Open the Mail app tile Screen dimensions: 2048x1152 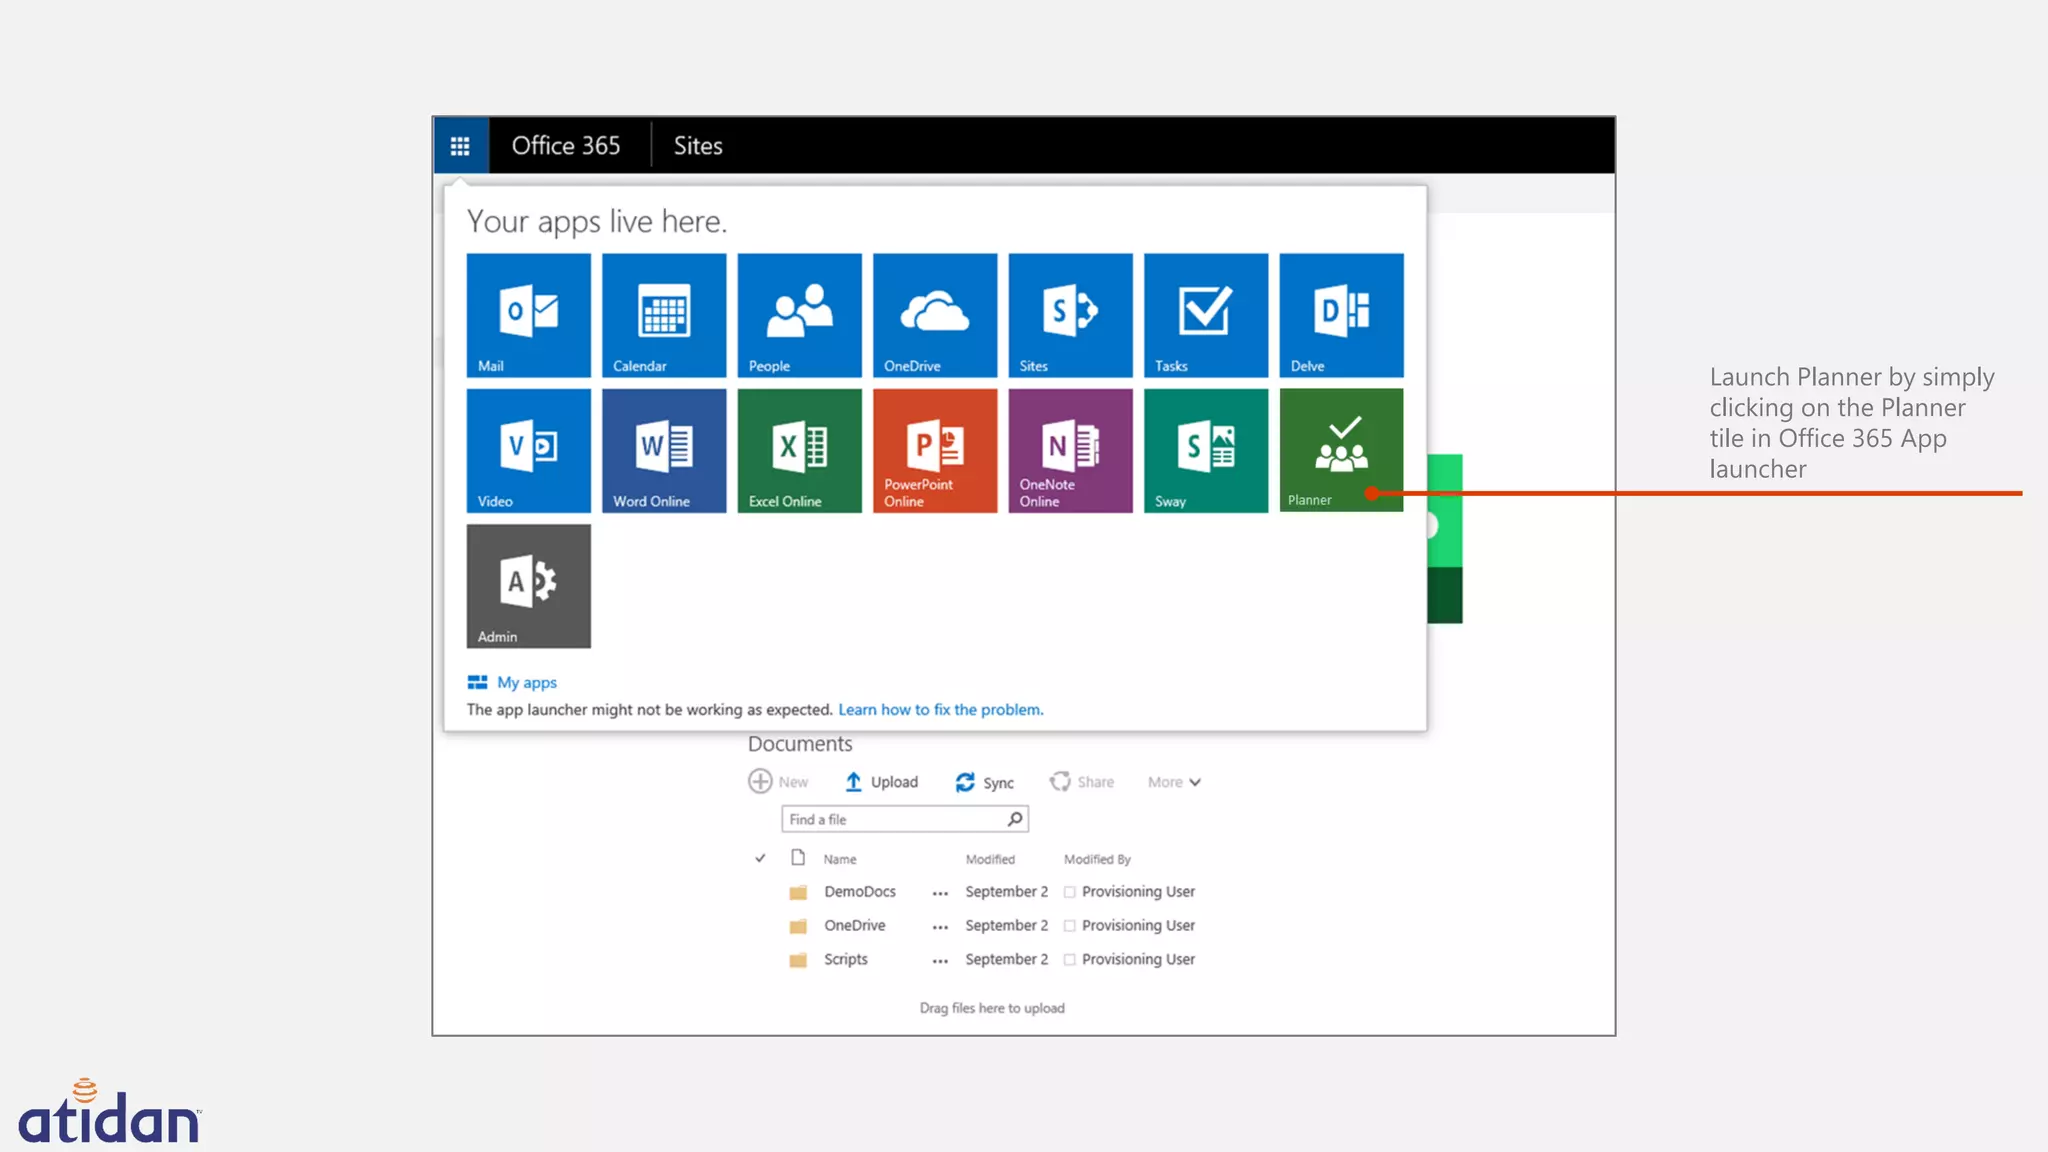click(528, 315)
